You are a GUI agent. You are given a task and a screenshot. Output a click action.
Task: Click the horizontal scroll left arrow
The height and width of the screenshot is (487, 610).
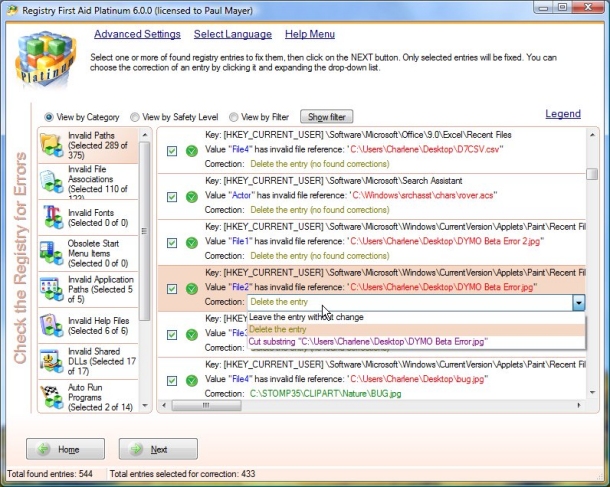(164, 405)
